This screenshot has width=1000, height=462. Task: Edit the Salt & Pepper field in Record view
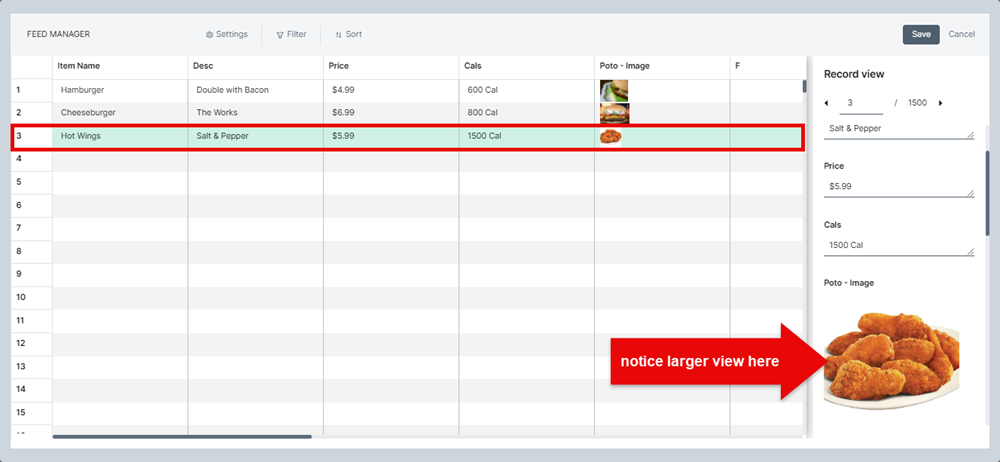click(x=899, y=129)
